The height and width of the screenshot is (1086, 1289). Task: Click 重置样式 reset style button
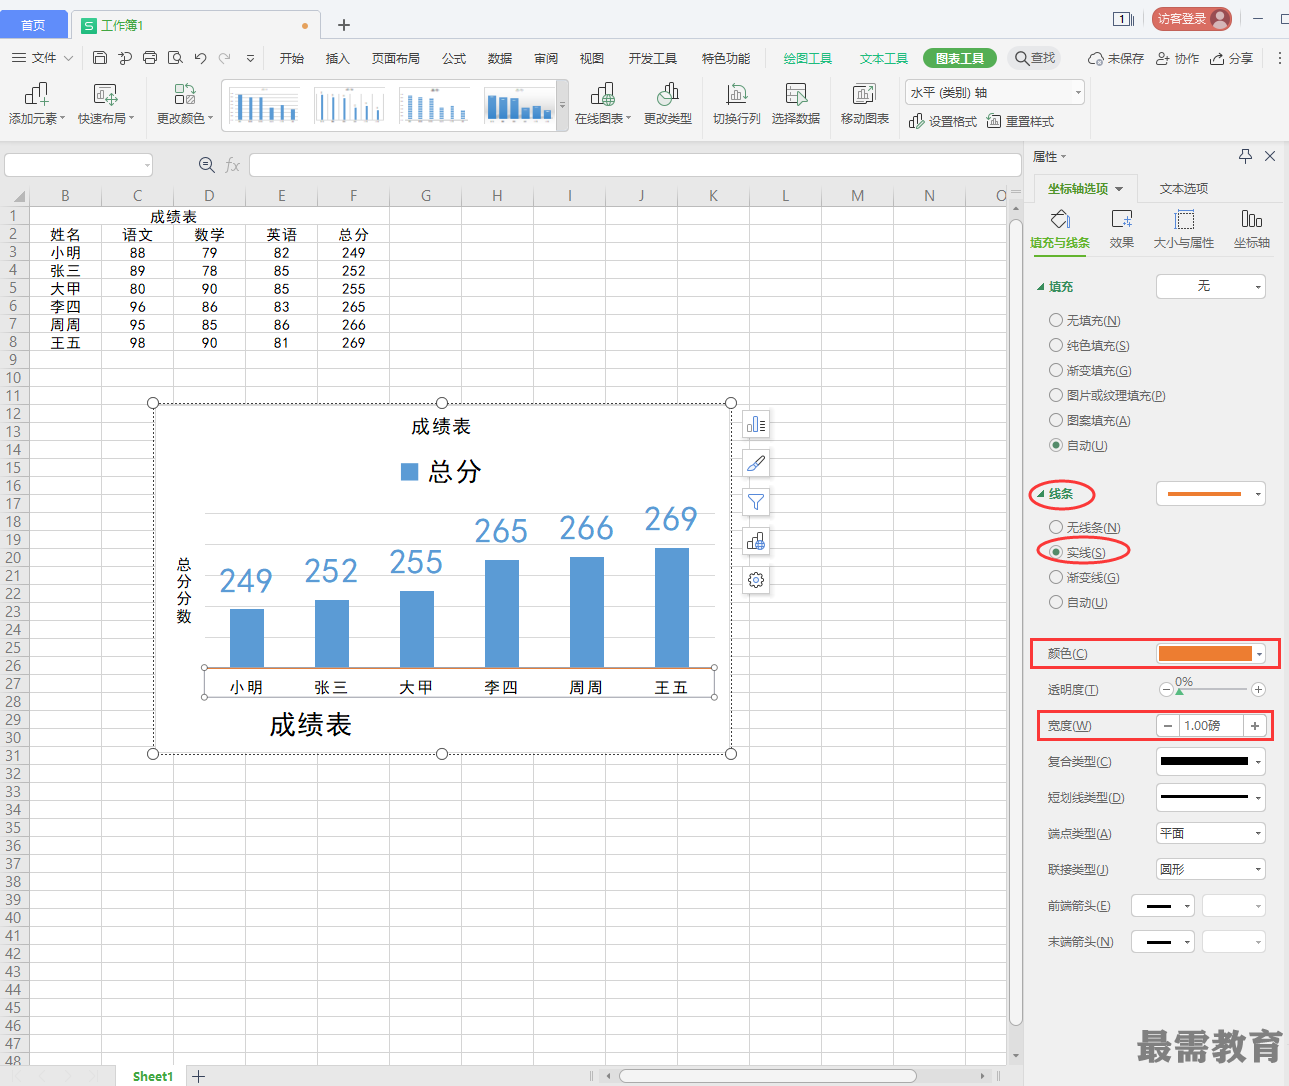click(1020, 121)
